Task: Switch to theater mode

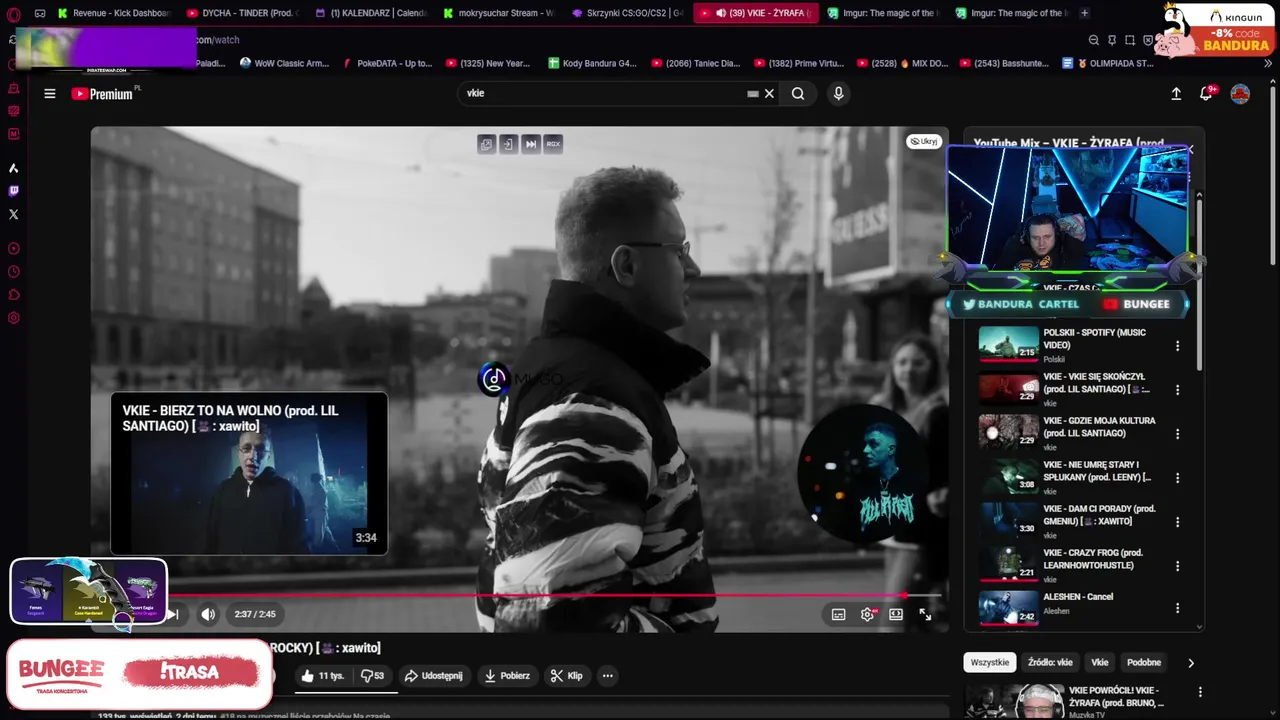Action: 896,614
